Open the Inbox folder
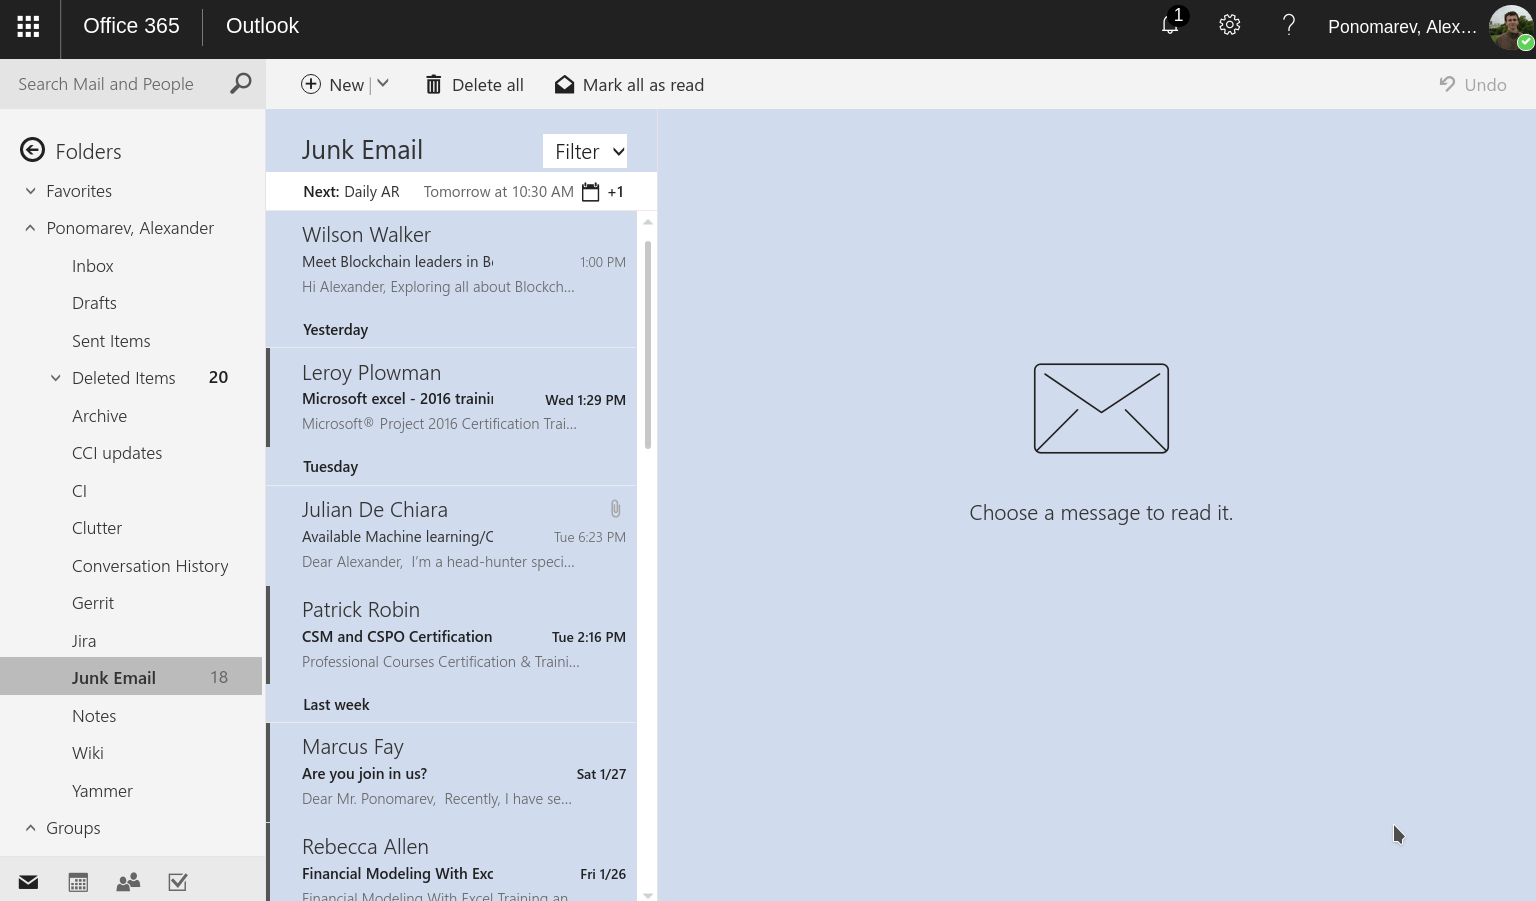Viewport: 1536px width, 901px height. [x=92, y=265]
